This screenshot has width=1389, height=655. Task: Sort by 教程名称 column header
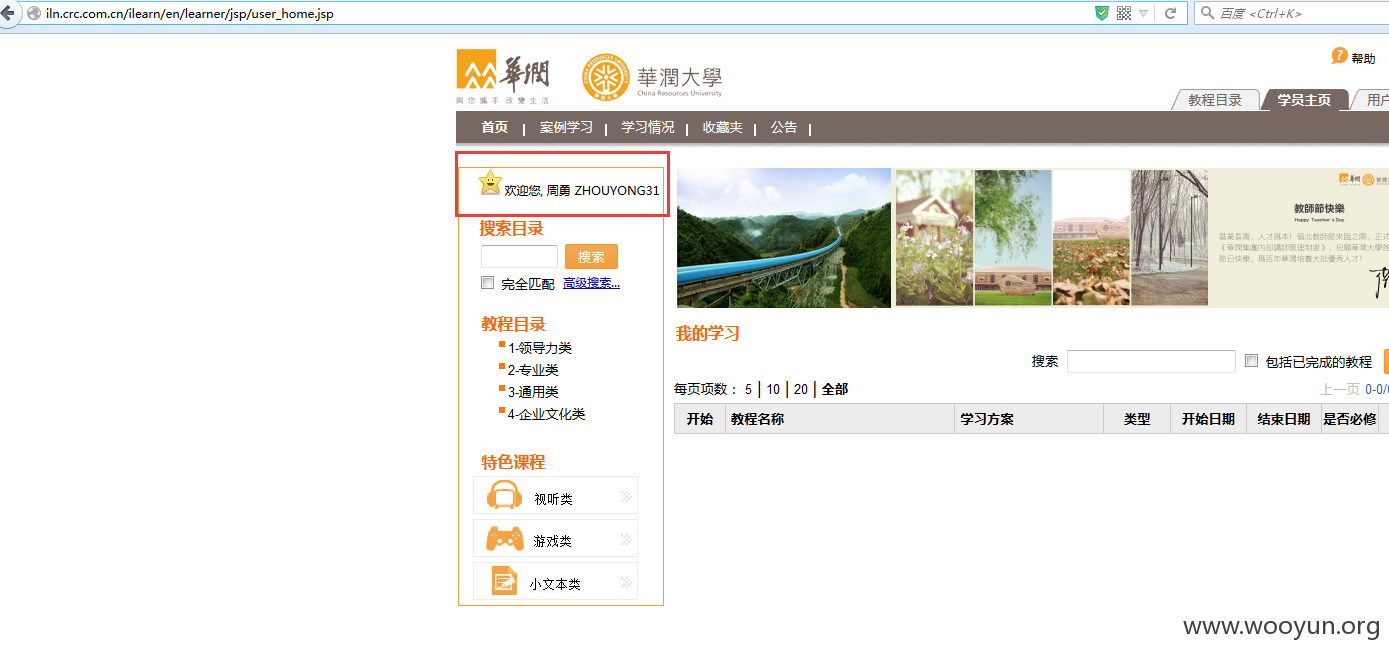point(840,419)
